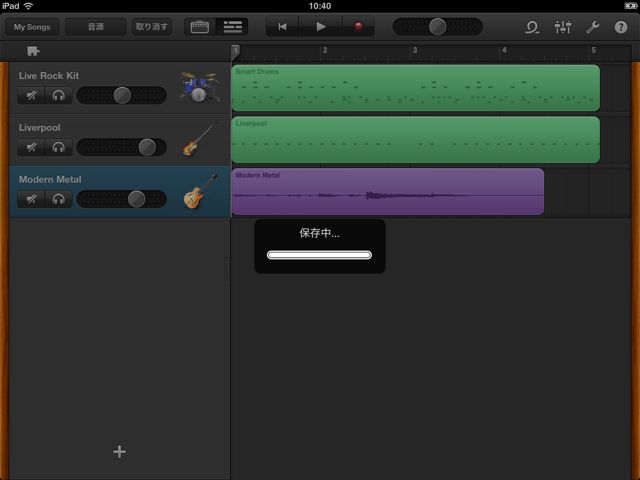Click the playhead at bar 1

236,51
